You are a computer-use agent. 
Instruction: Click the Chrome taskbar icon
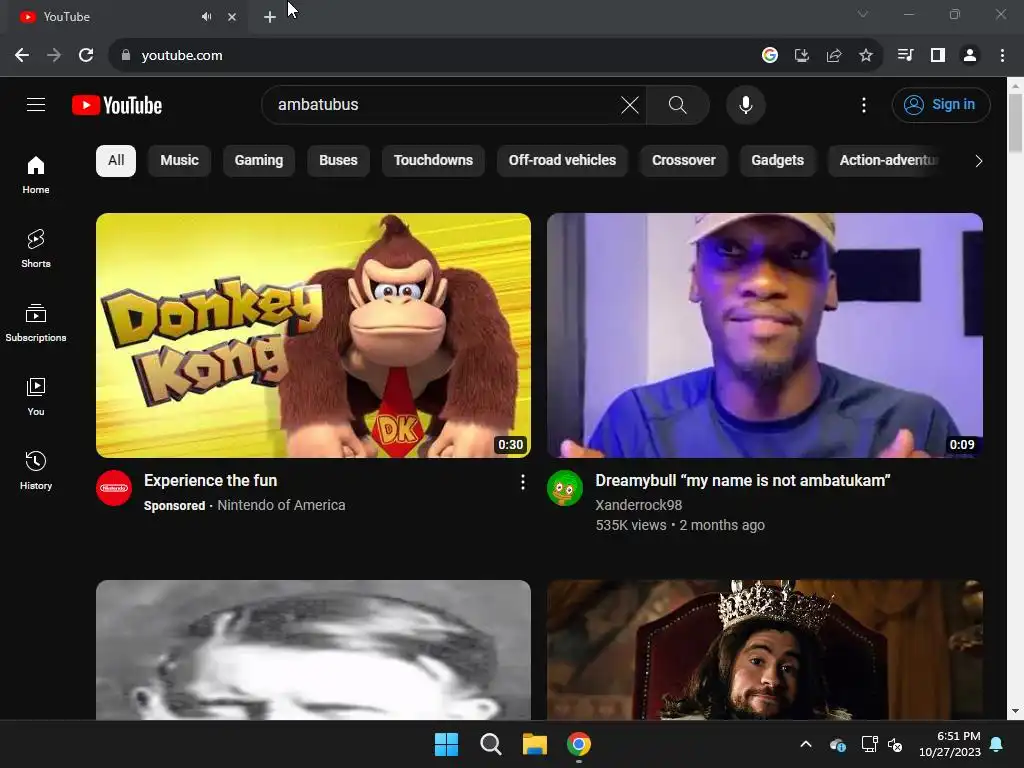(x=579, y=744)
